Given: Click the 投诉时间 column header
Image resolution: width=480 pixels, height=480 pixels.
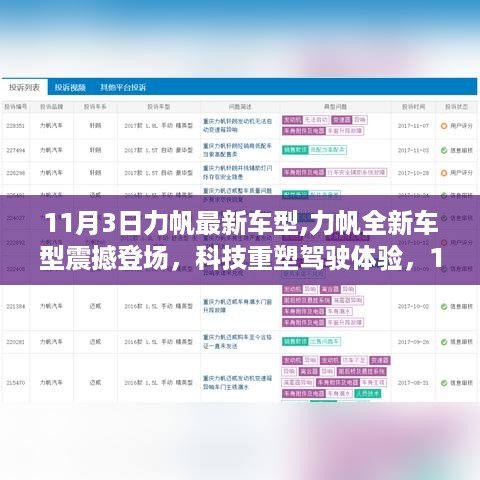Looking at the screenshot, I should coord(413,107).
